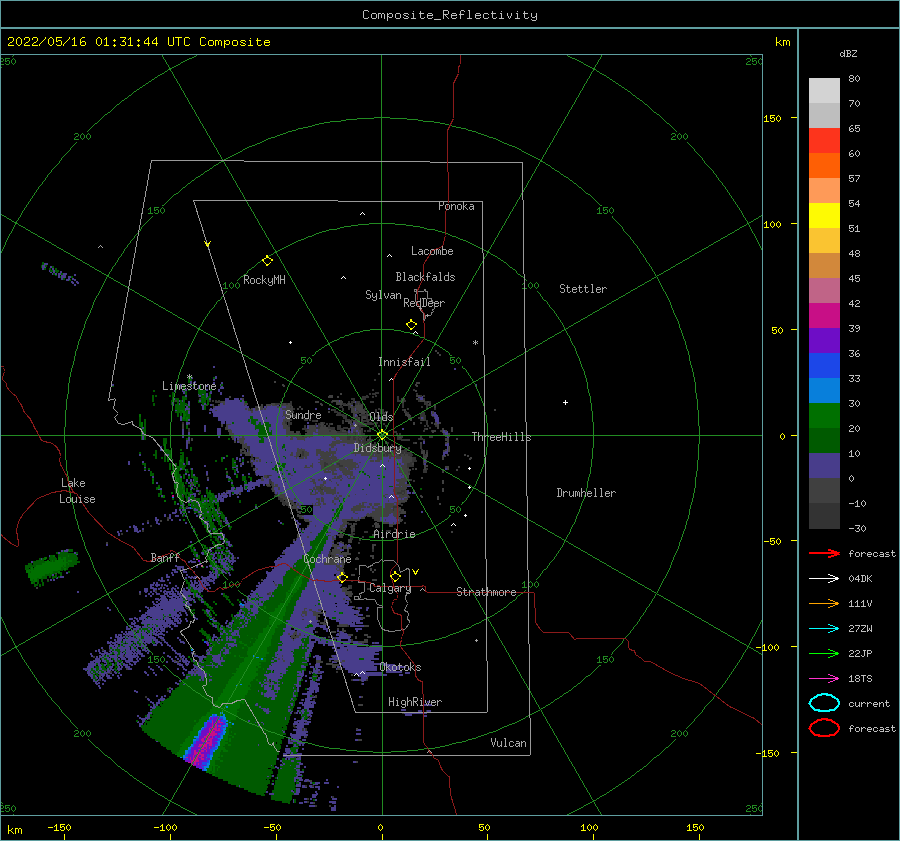
Task: Click the Lacombe label
Action: (432, 251)
